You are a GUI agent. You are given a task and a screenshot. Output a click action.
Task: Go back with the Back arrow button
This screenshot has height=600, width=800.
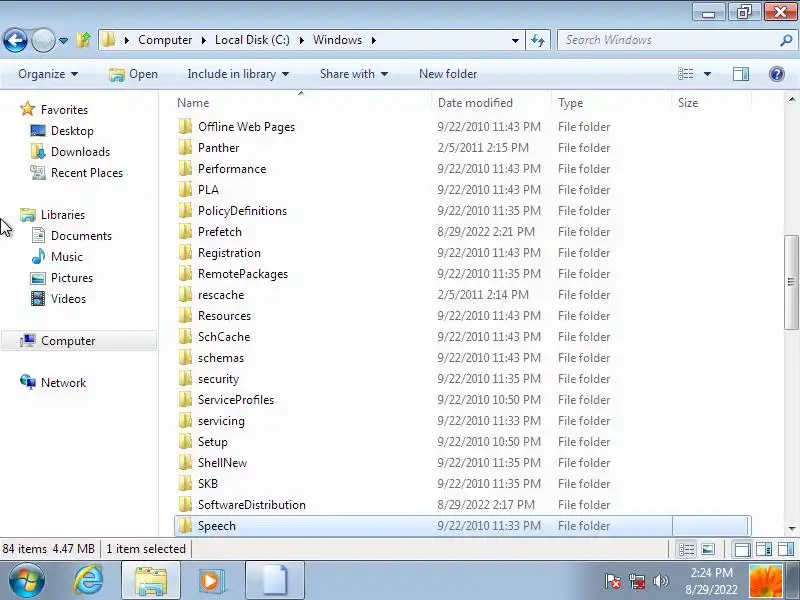tap(15, 40)
